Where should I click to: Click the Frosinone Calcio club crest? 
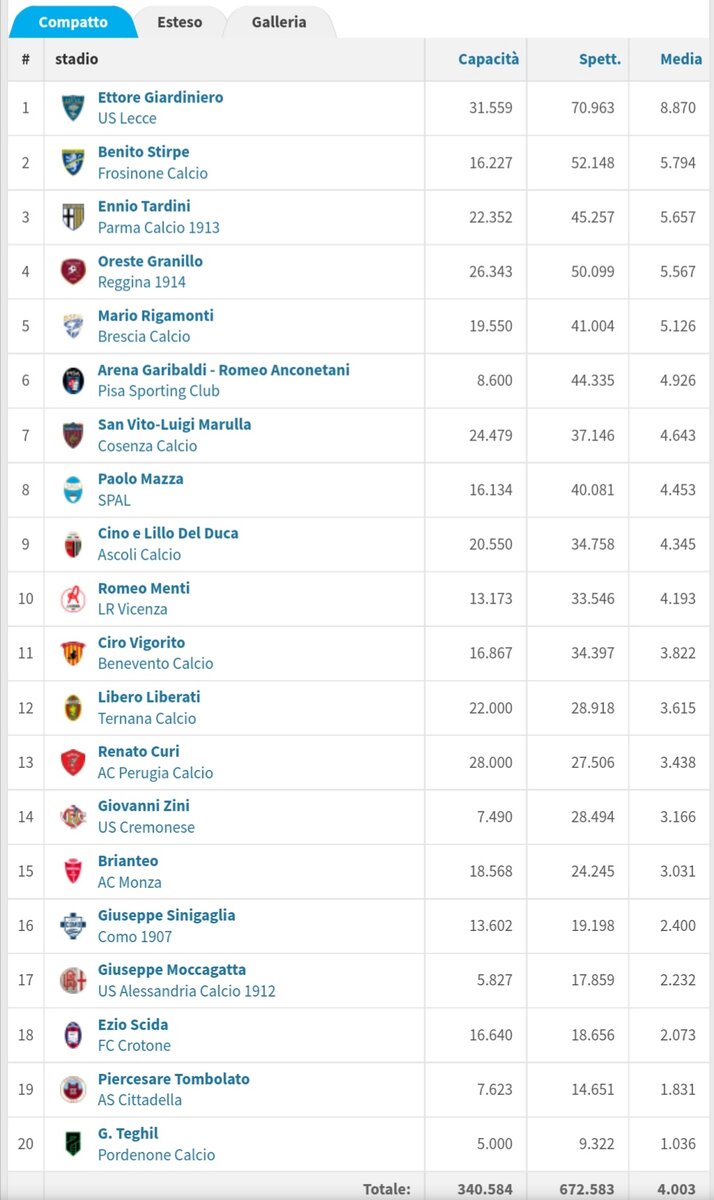click(x=73, y=162)
